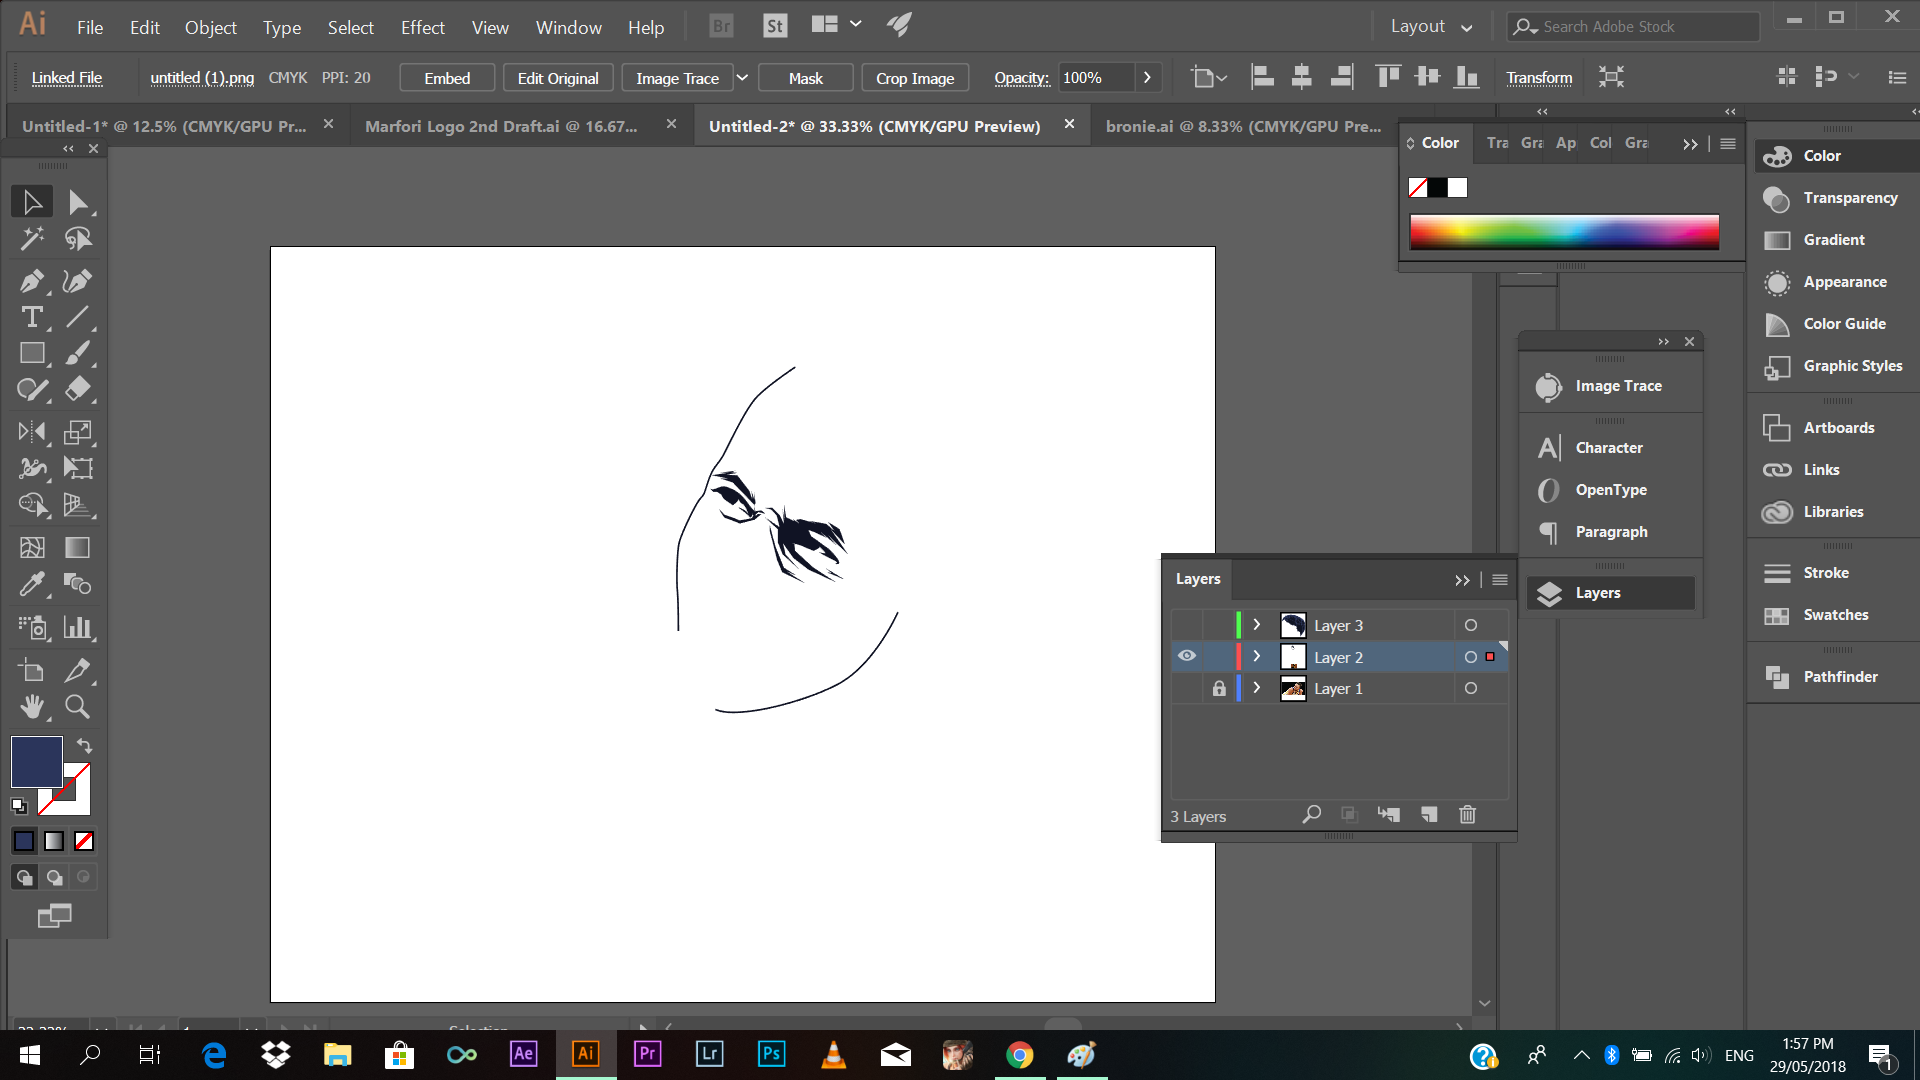Viewport: 1920px width, 1080px height.
Task: Click the Opacity value field
Action: (1096, 78)
